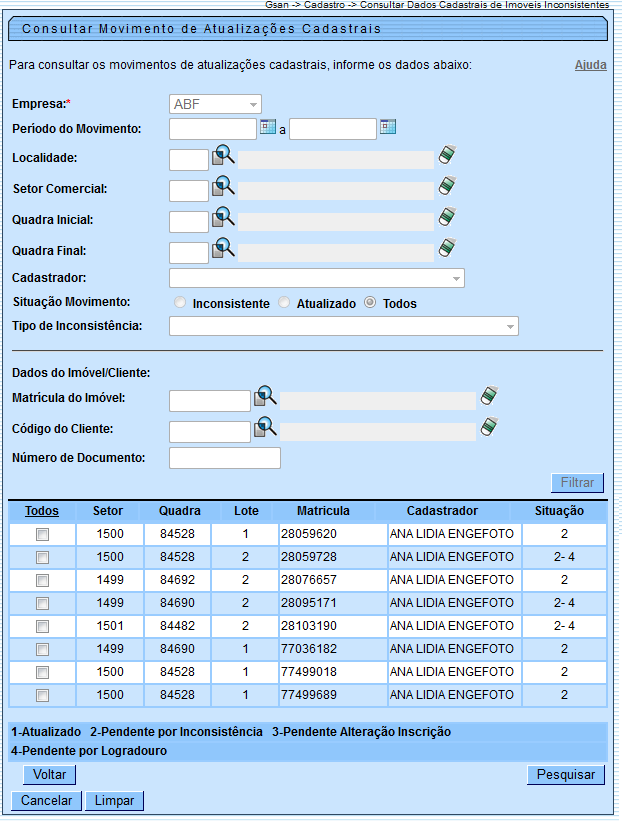
Task: Expand the Cadastrador dropdown list
Action: 317,278
